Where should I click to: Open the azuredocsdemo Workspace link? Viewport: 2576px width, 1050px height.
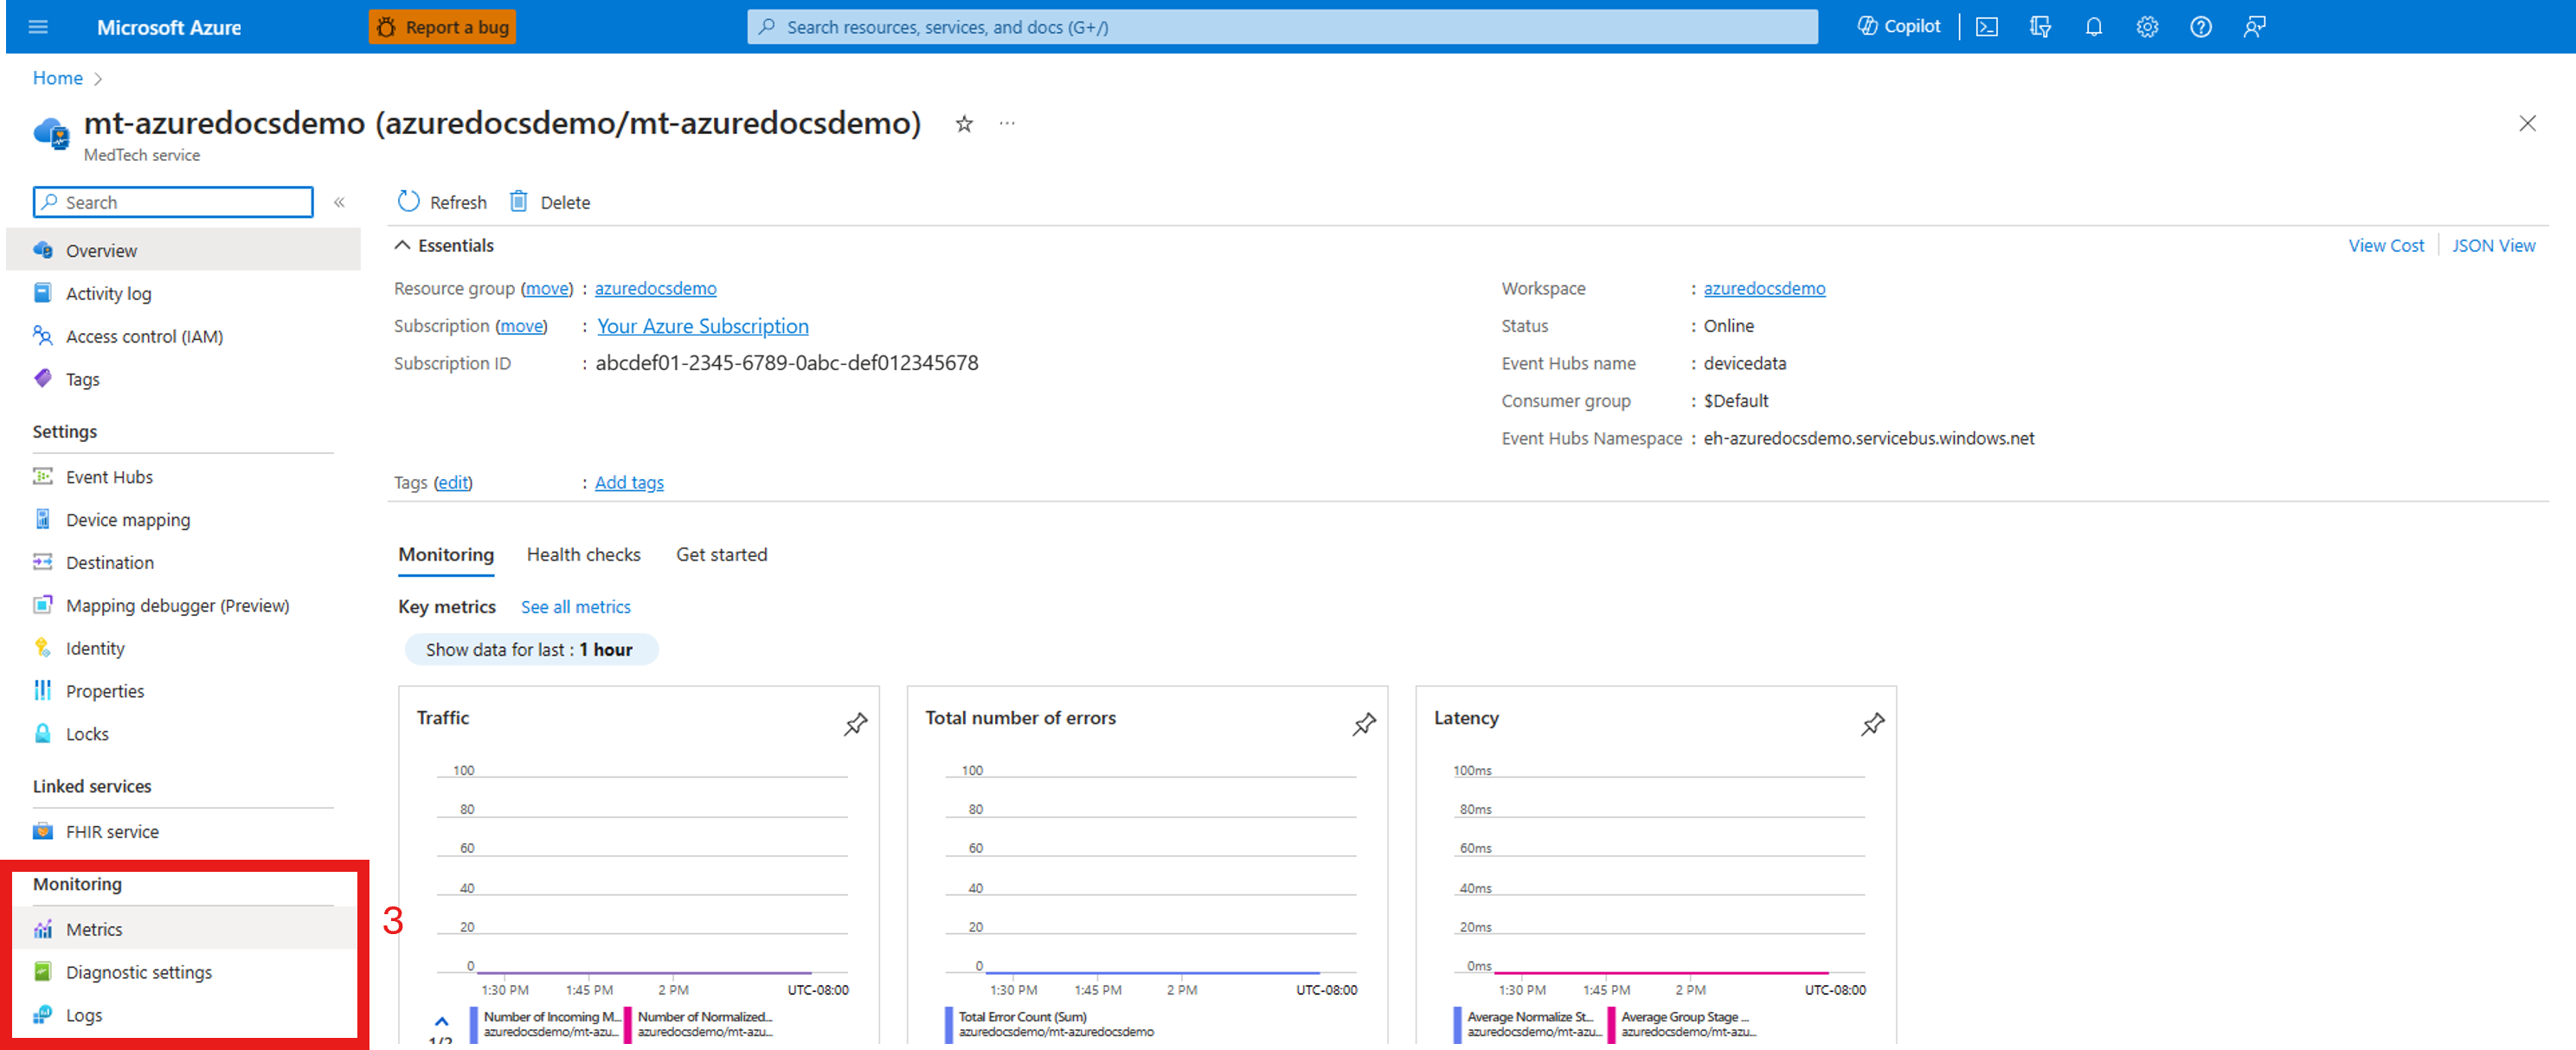click(x=1764, y=288)
